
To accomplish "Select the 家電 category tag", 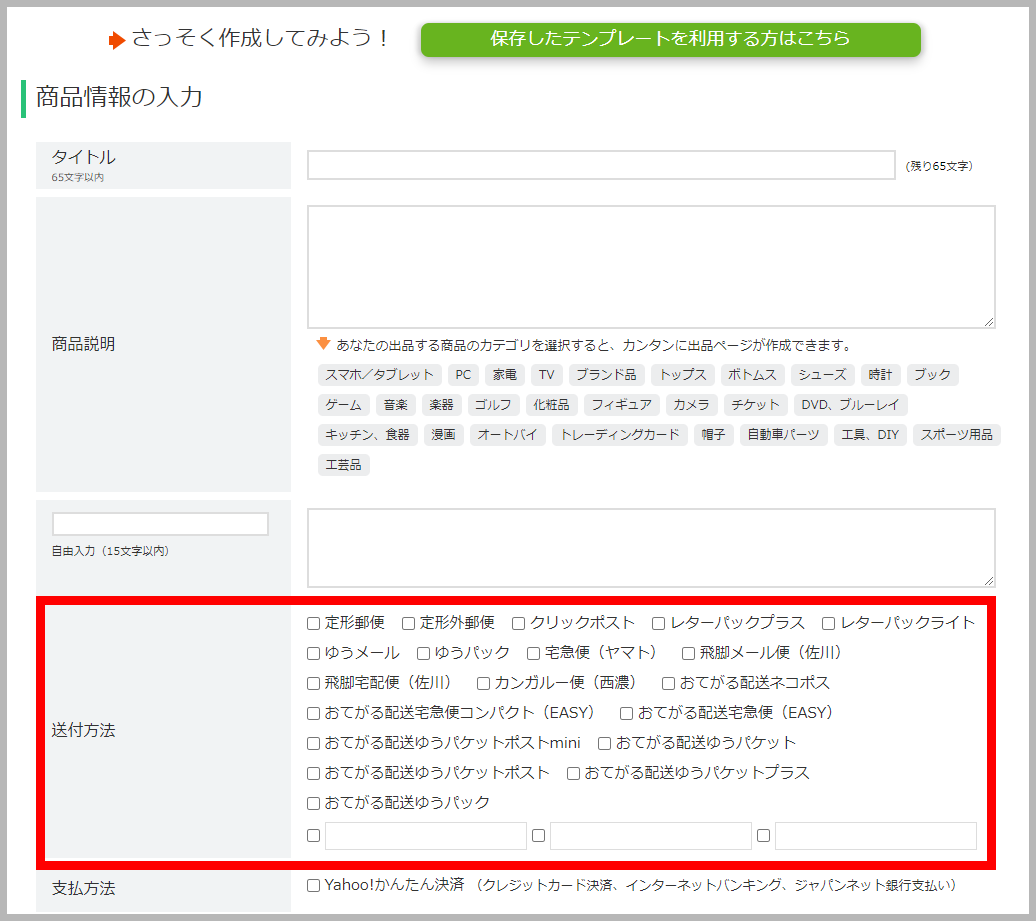I will 505,375.
